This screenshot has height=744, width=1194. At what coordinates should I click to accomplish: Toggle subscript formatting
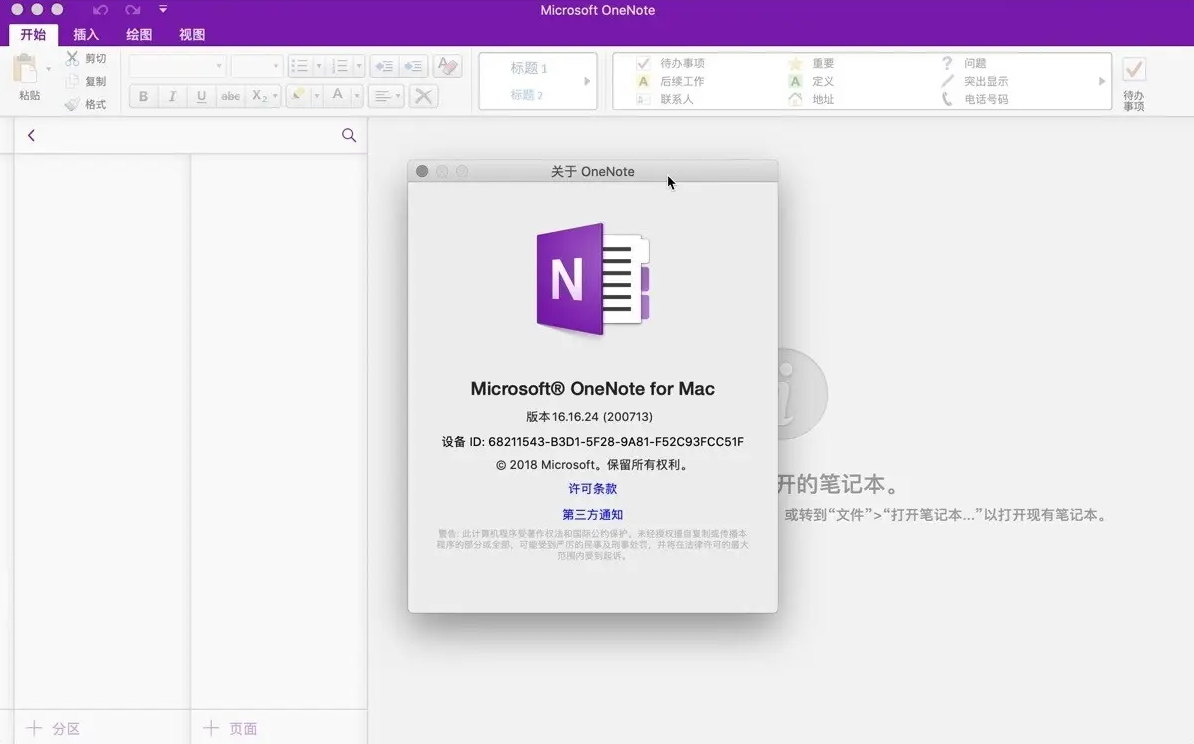[259, 96]
